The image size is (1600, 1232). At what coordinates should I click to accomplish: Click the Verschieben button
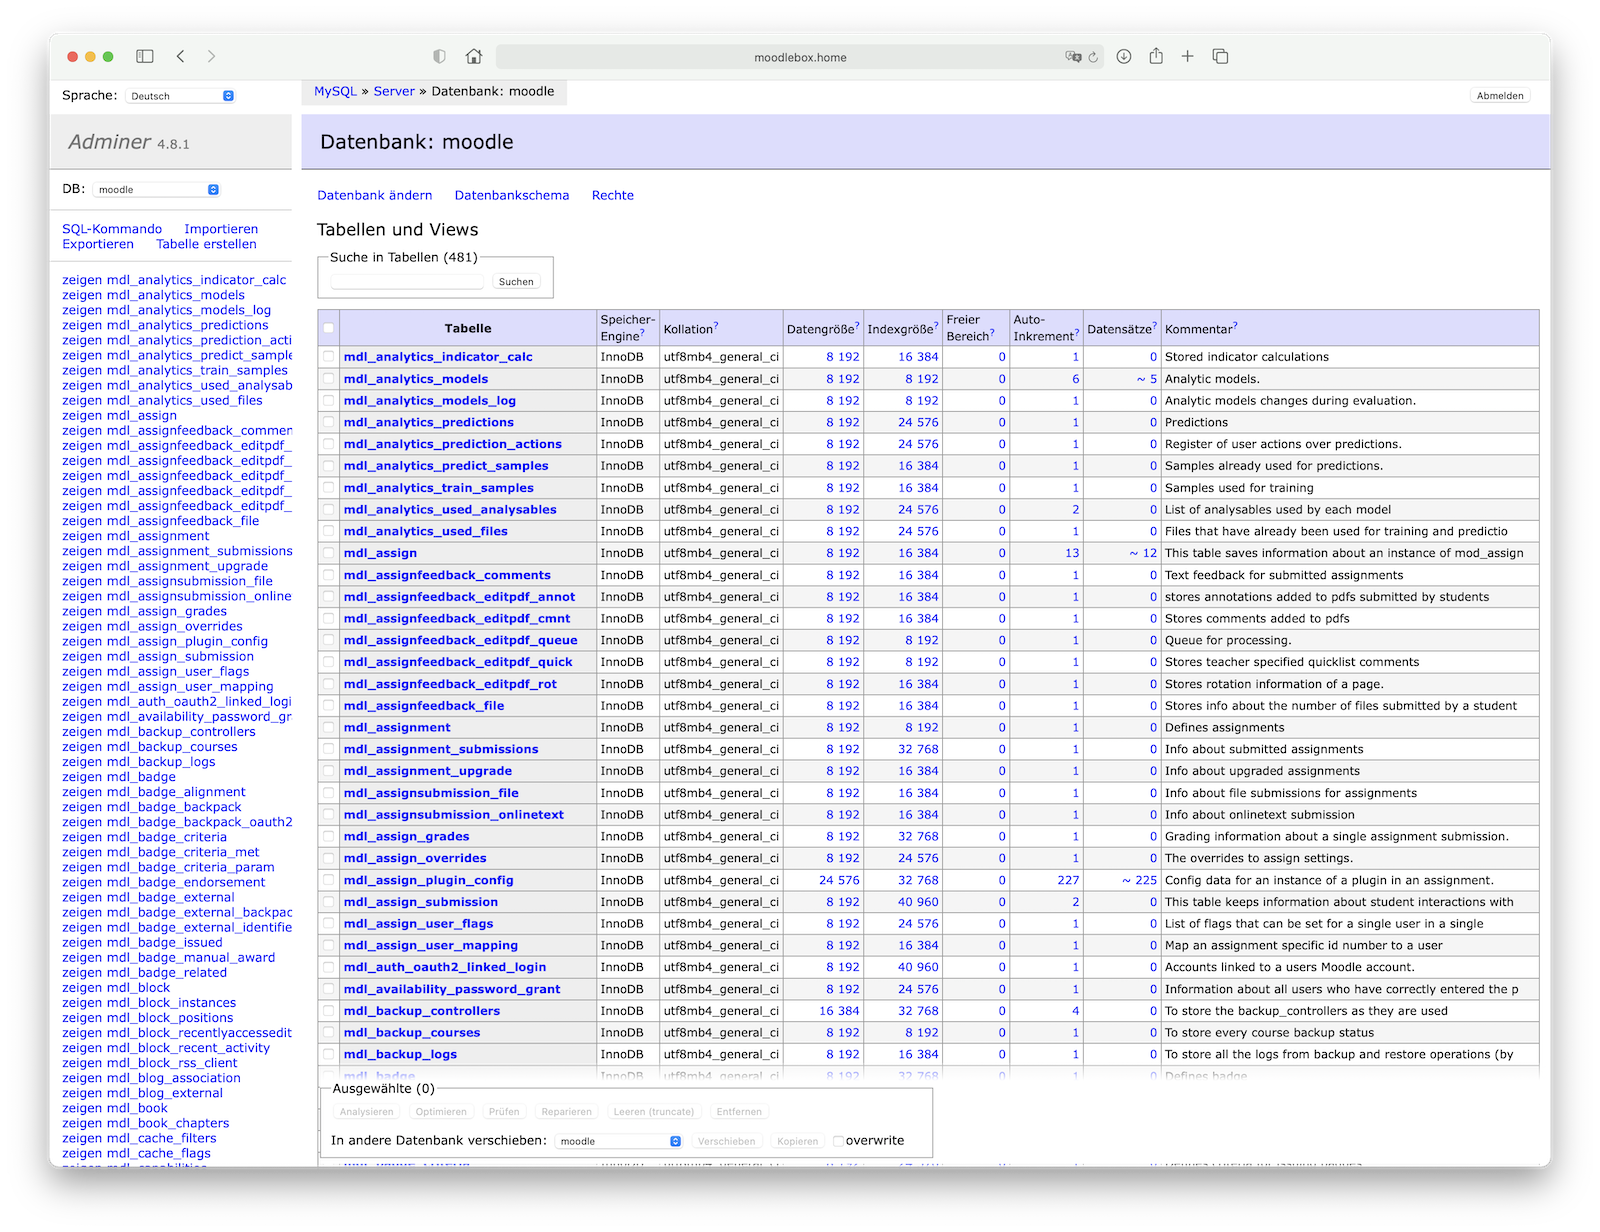point(726,1141)
